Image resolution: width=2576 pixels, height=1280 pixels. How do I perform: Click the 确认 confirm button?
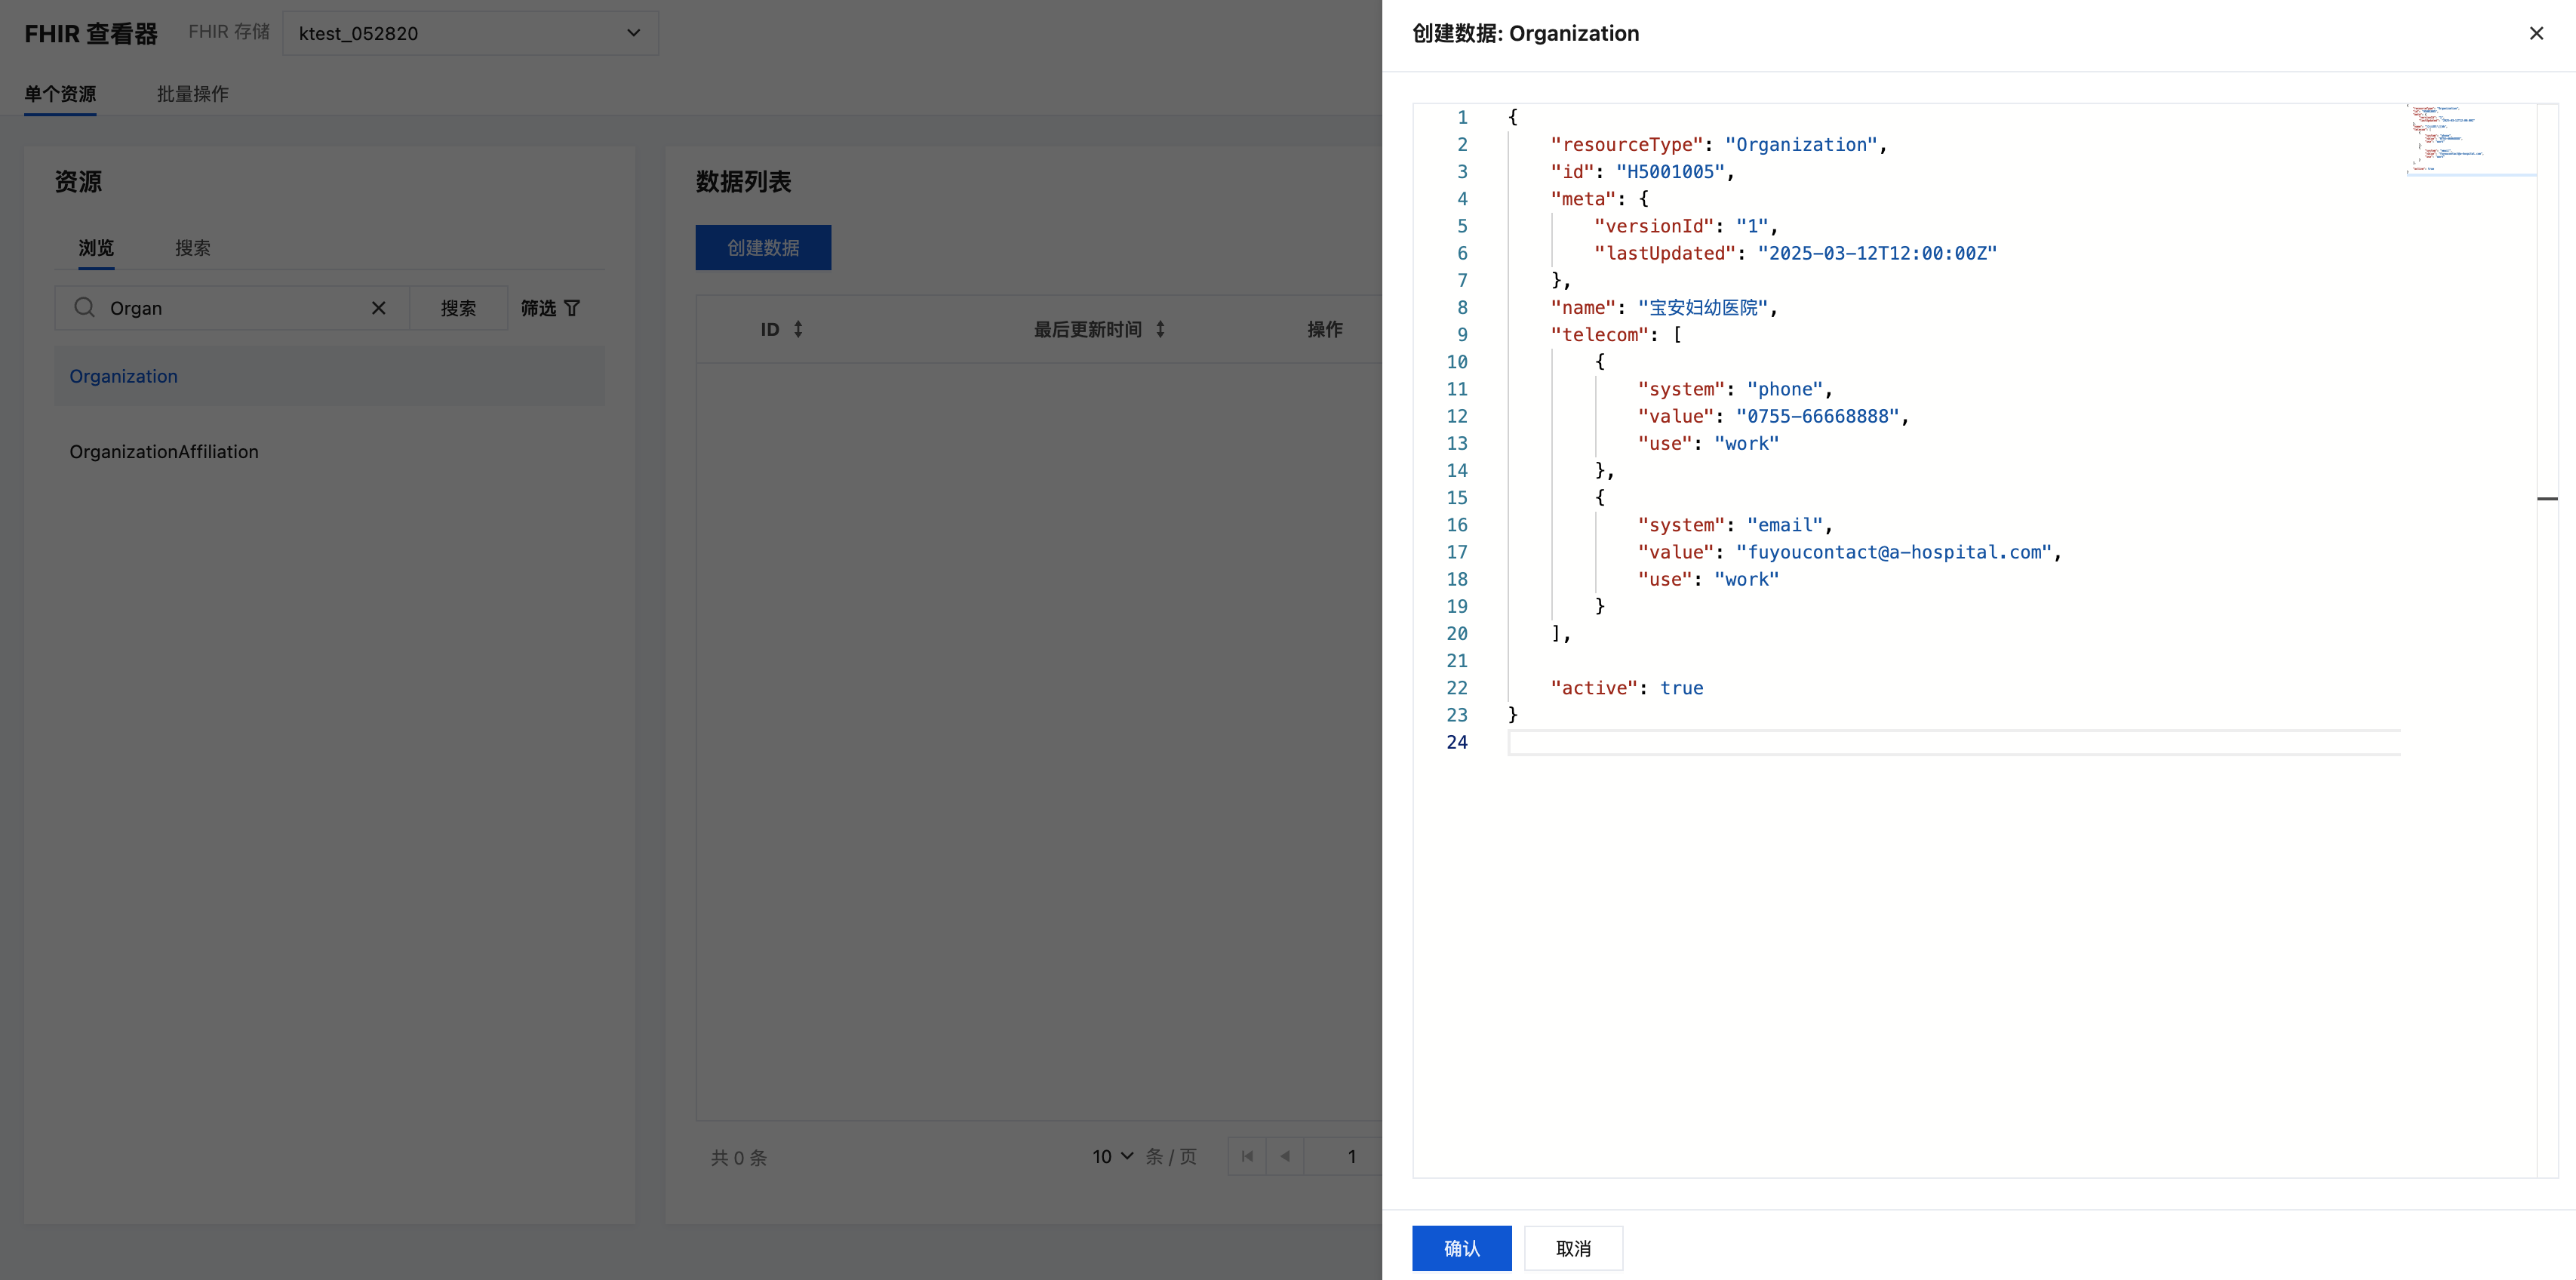point(1461,1248)
